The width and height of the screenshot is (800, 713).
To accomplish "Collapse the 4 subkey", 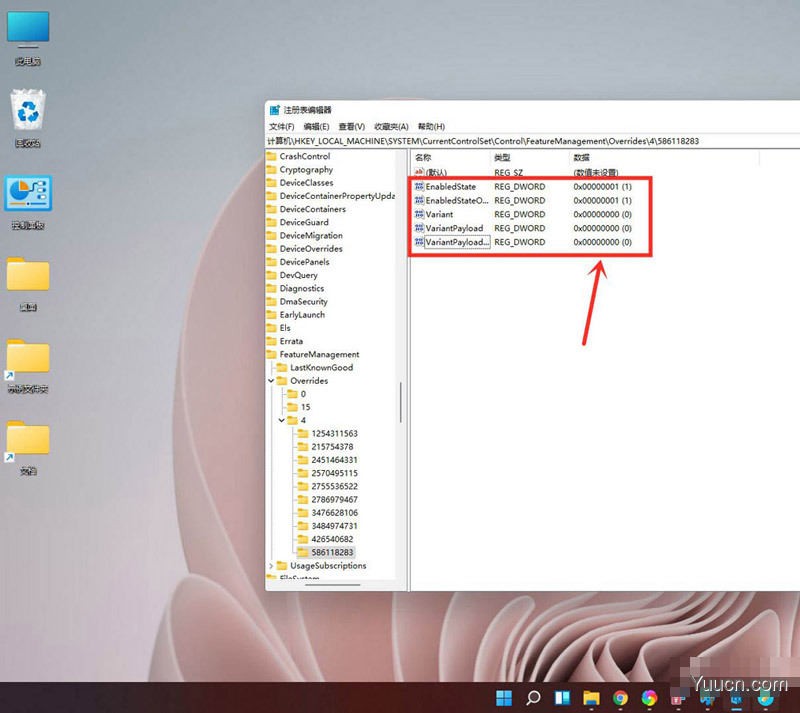I will click(x=282, y=421).
